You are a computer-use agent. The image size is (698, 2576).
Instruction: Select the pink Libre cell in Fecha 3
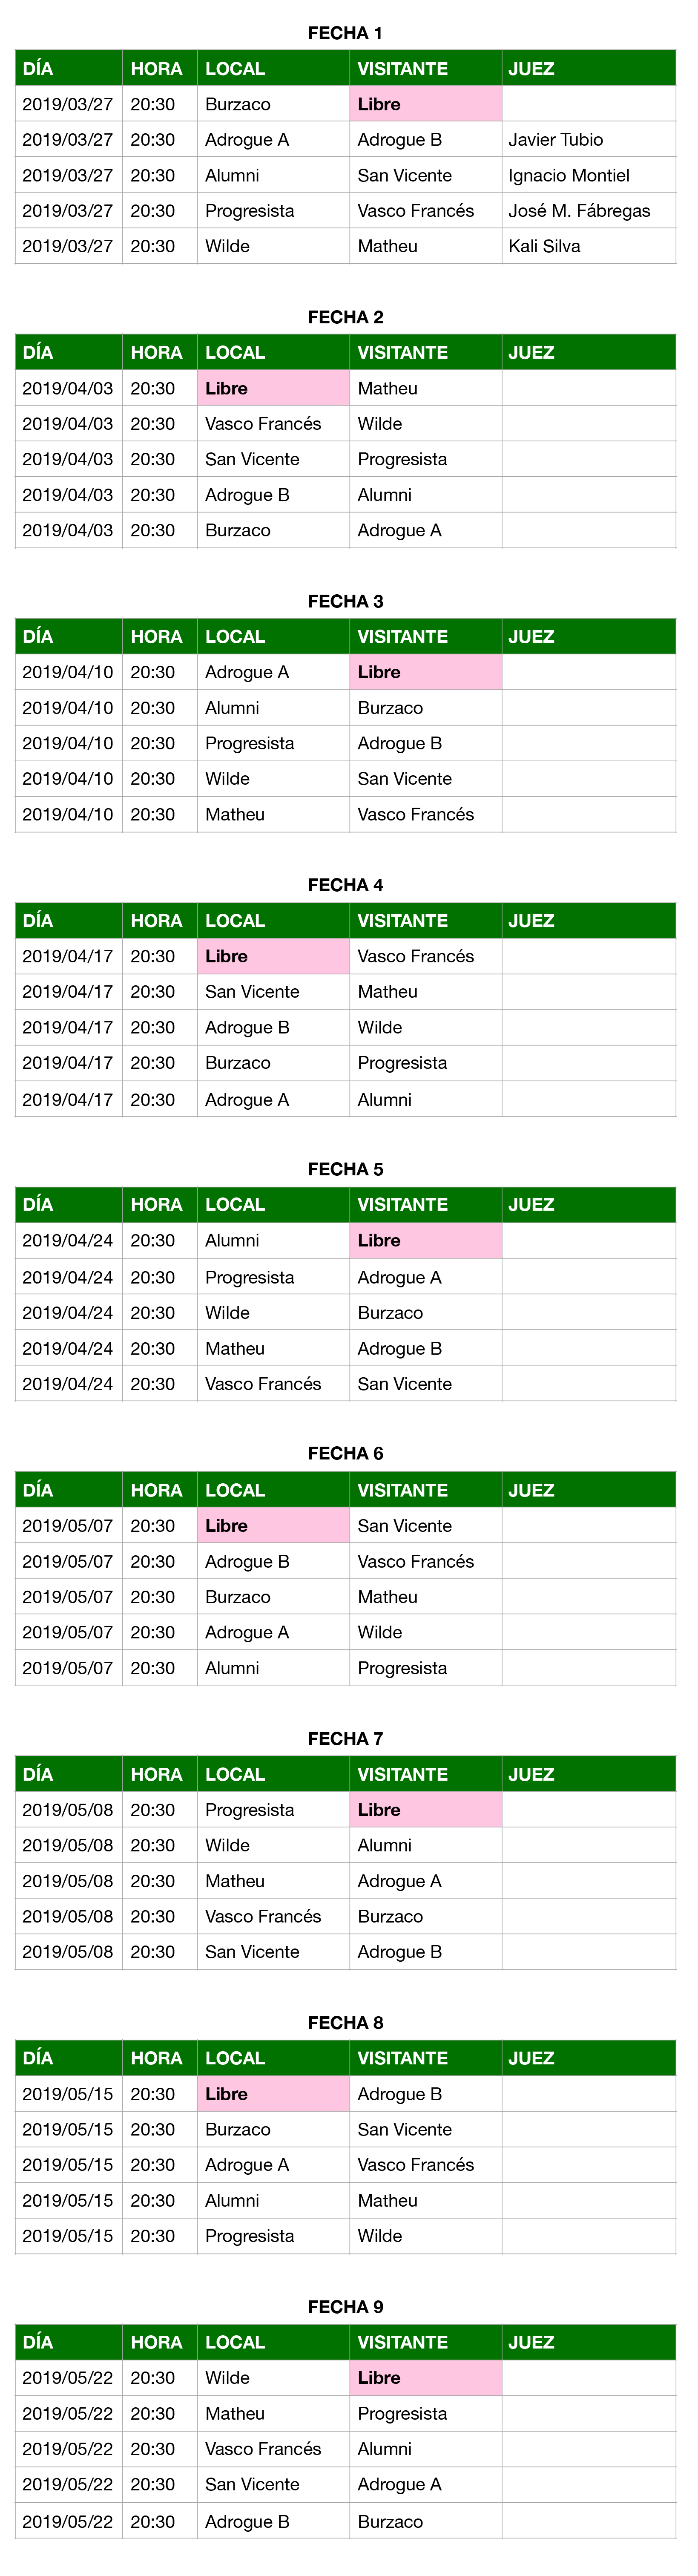point(425,672)
